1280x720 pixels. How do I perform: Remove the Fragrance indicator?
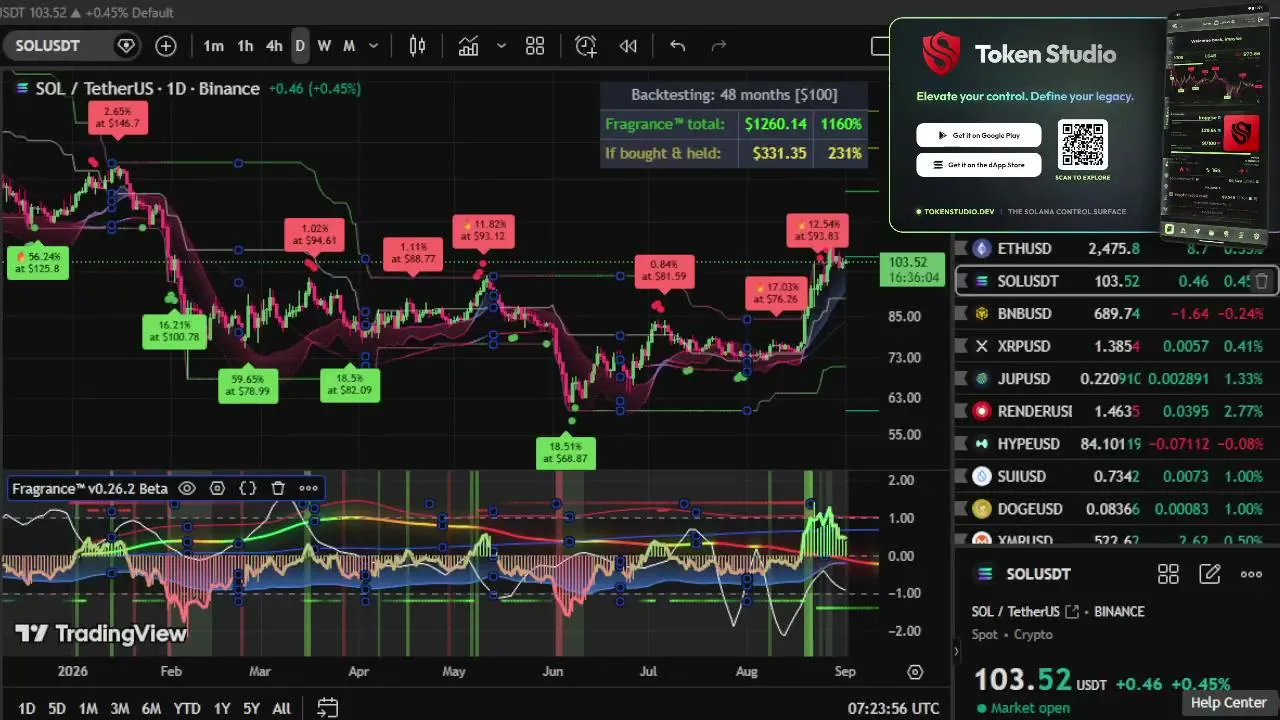(278, 489)
